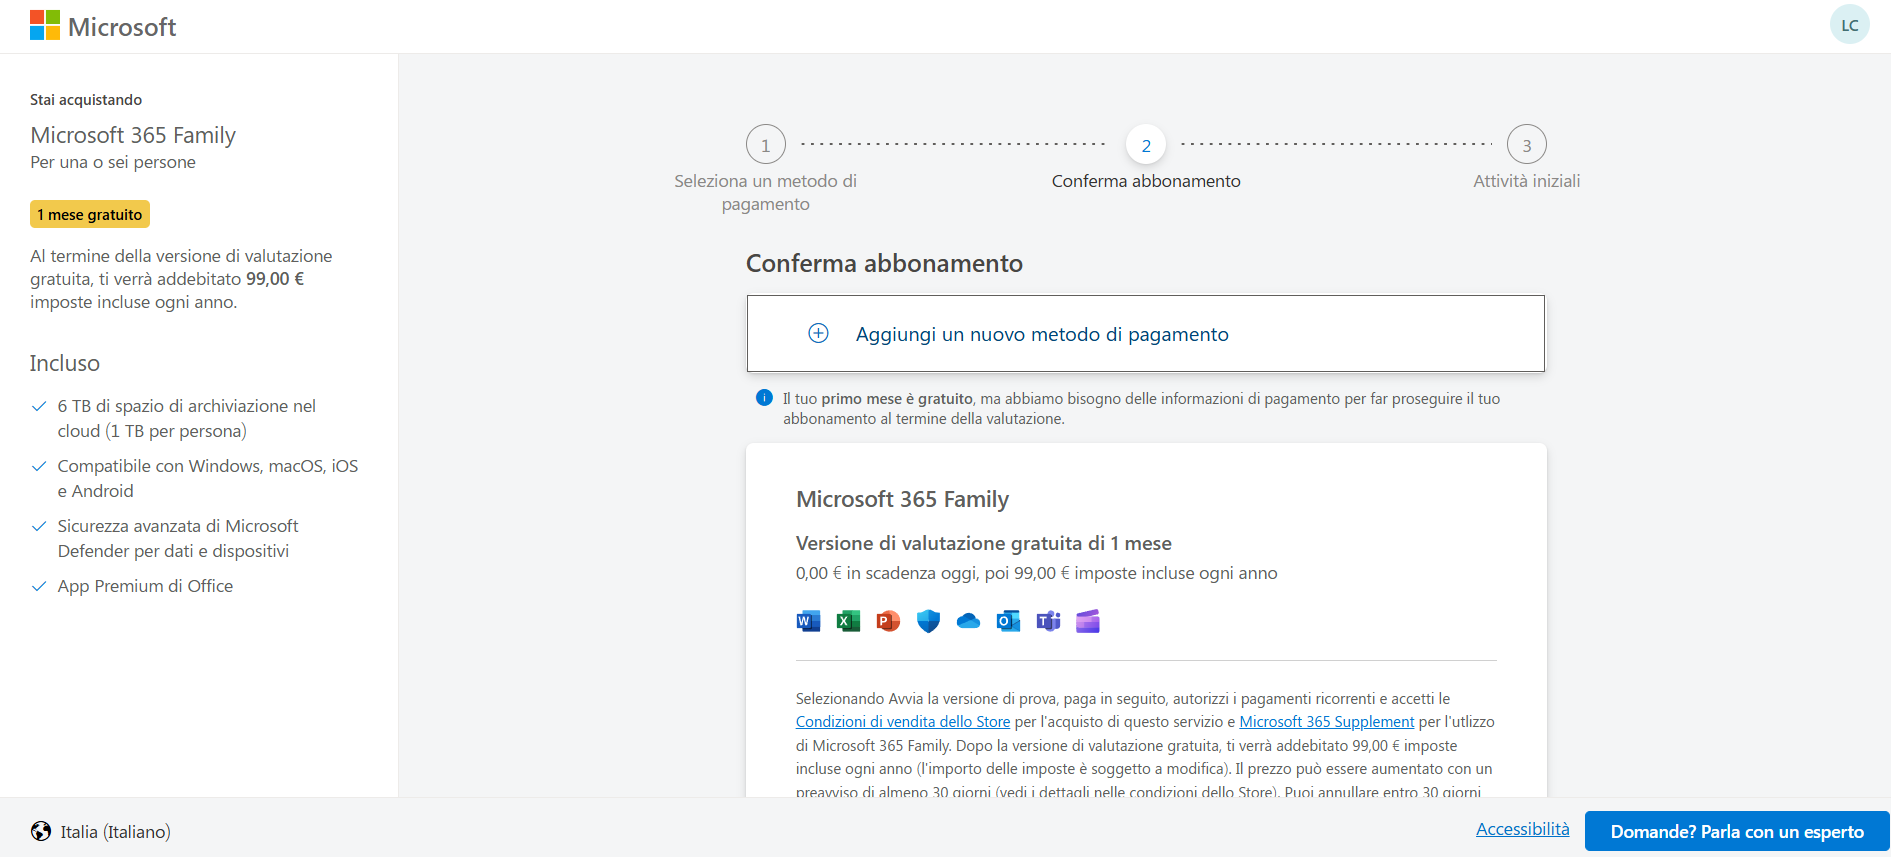This screenshot has width=1891, height=857.
Task: Click the Microsoft Defender shield icon
Action: pos(928,621)
